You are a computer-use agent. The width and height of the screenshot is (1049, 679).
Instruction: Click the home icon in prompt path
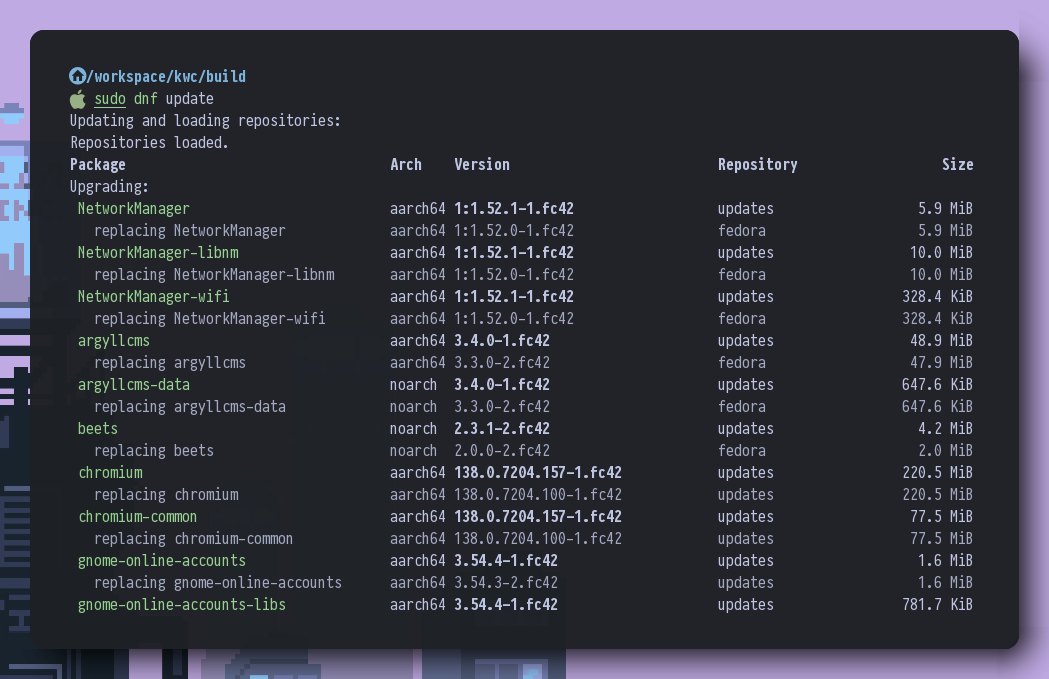pyautogui.click(x=78, y=76)
